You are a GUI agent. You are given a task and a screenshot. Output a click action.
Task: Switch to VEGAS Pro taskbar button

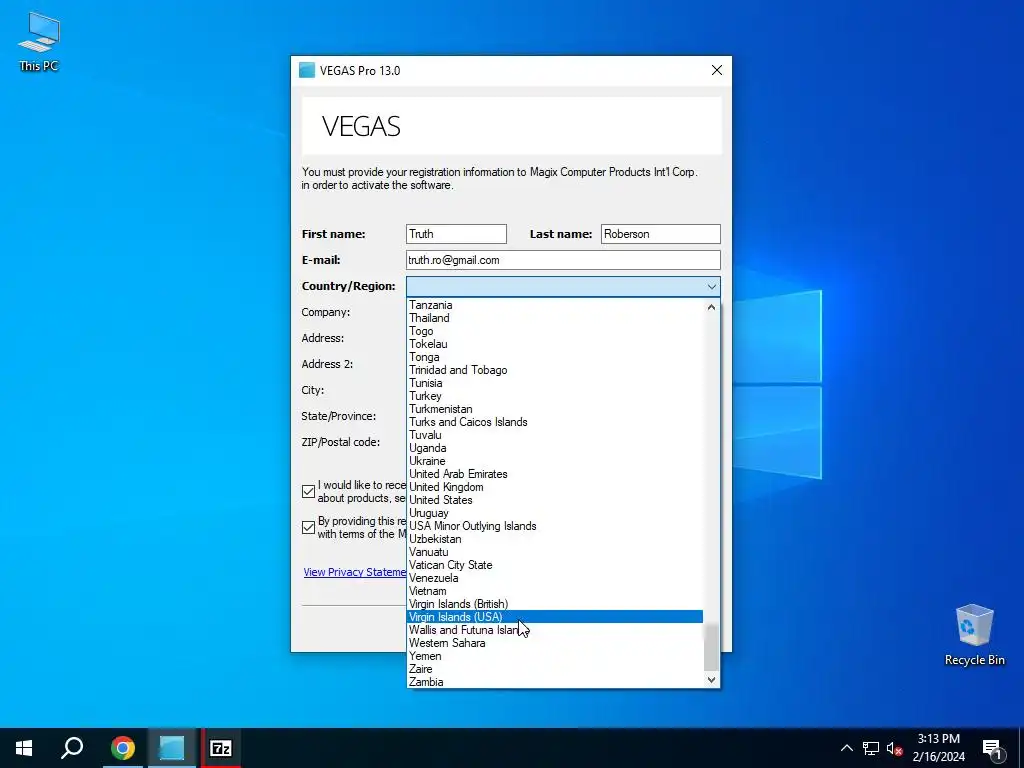pos(172,748)
